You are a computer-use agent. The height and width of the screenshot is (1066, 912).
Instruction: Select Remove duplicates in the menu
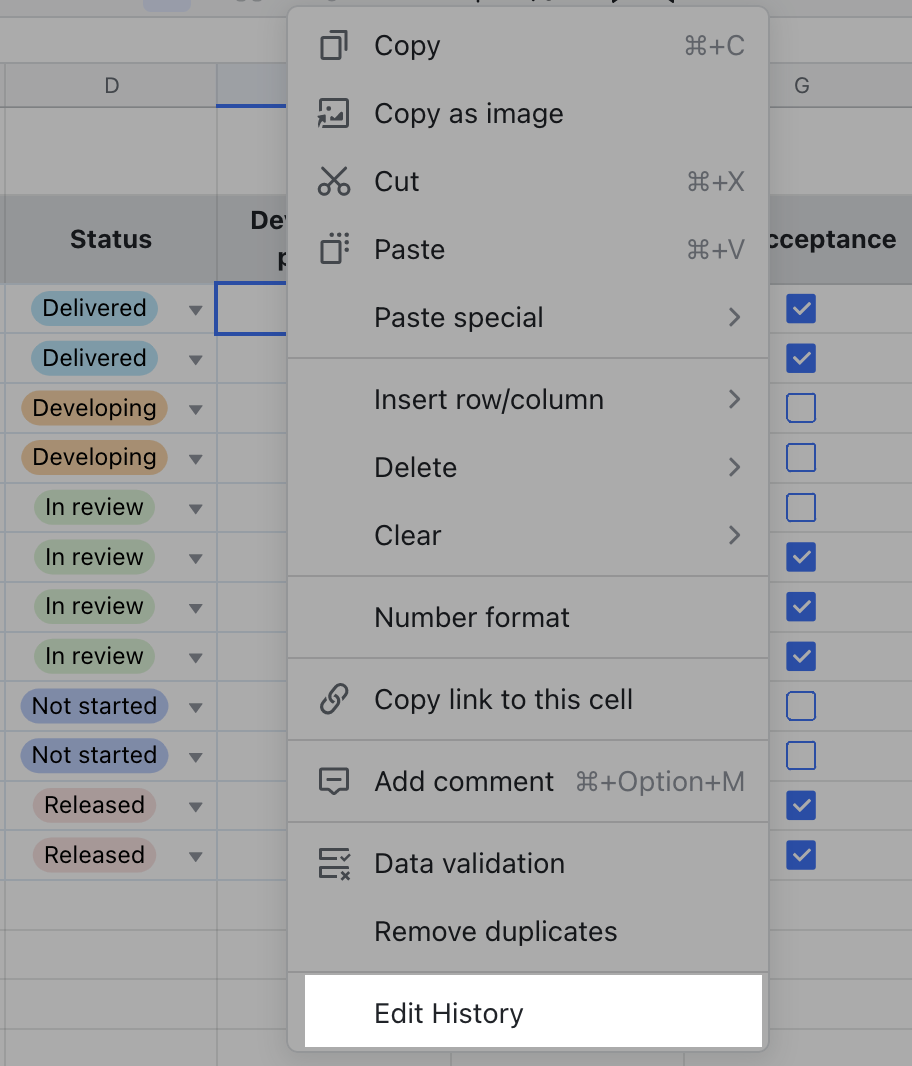click(494, 931)
